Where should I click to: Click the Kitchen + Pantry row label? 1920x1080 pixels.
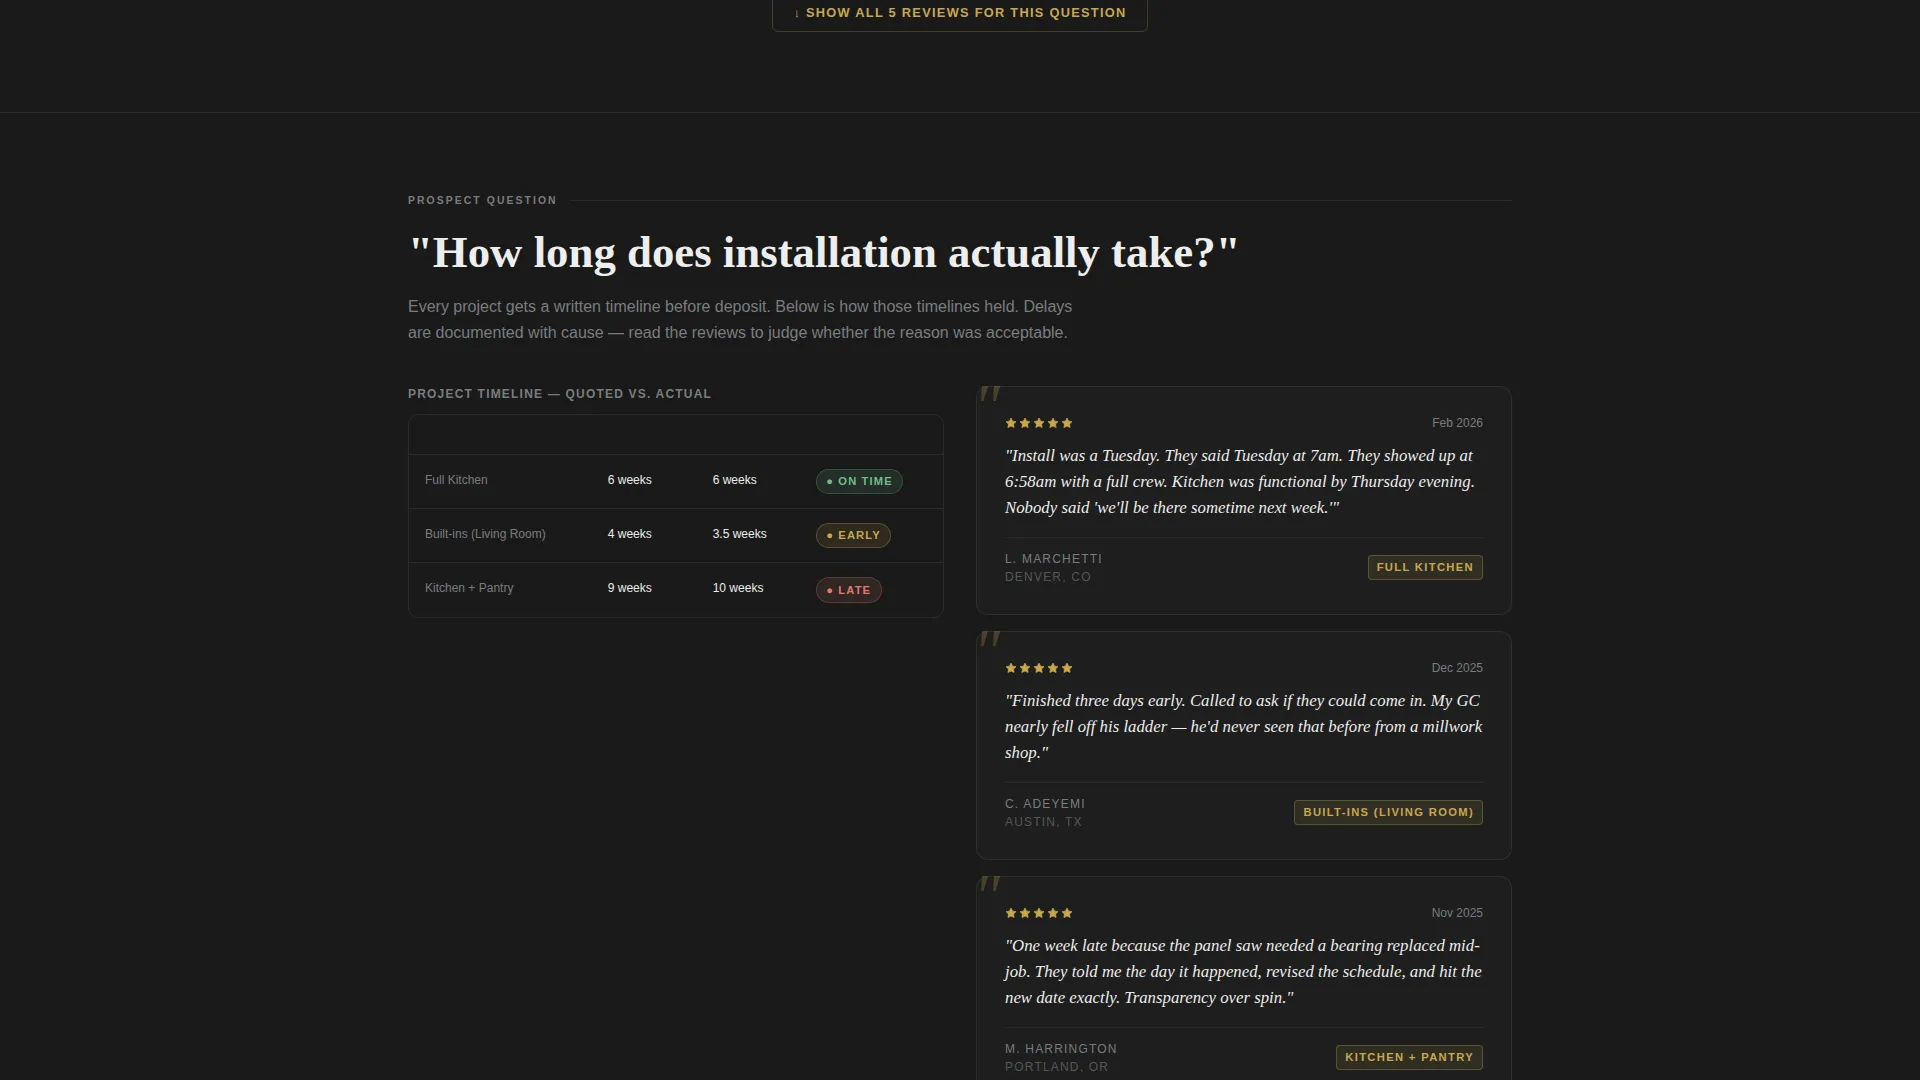pos(469,588)
